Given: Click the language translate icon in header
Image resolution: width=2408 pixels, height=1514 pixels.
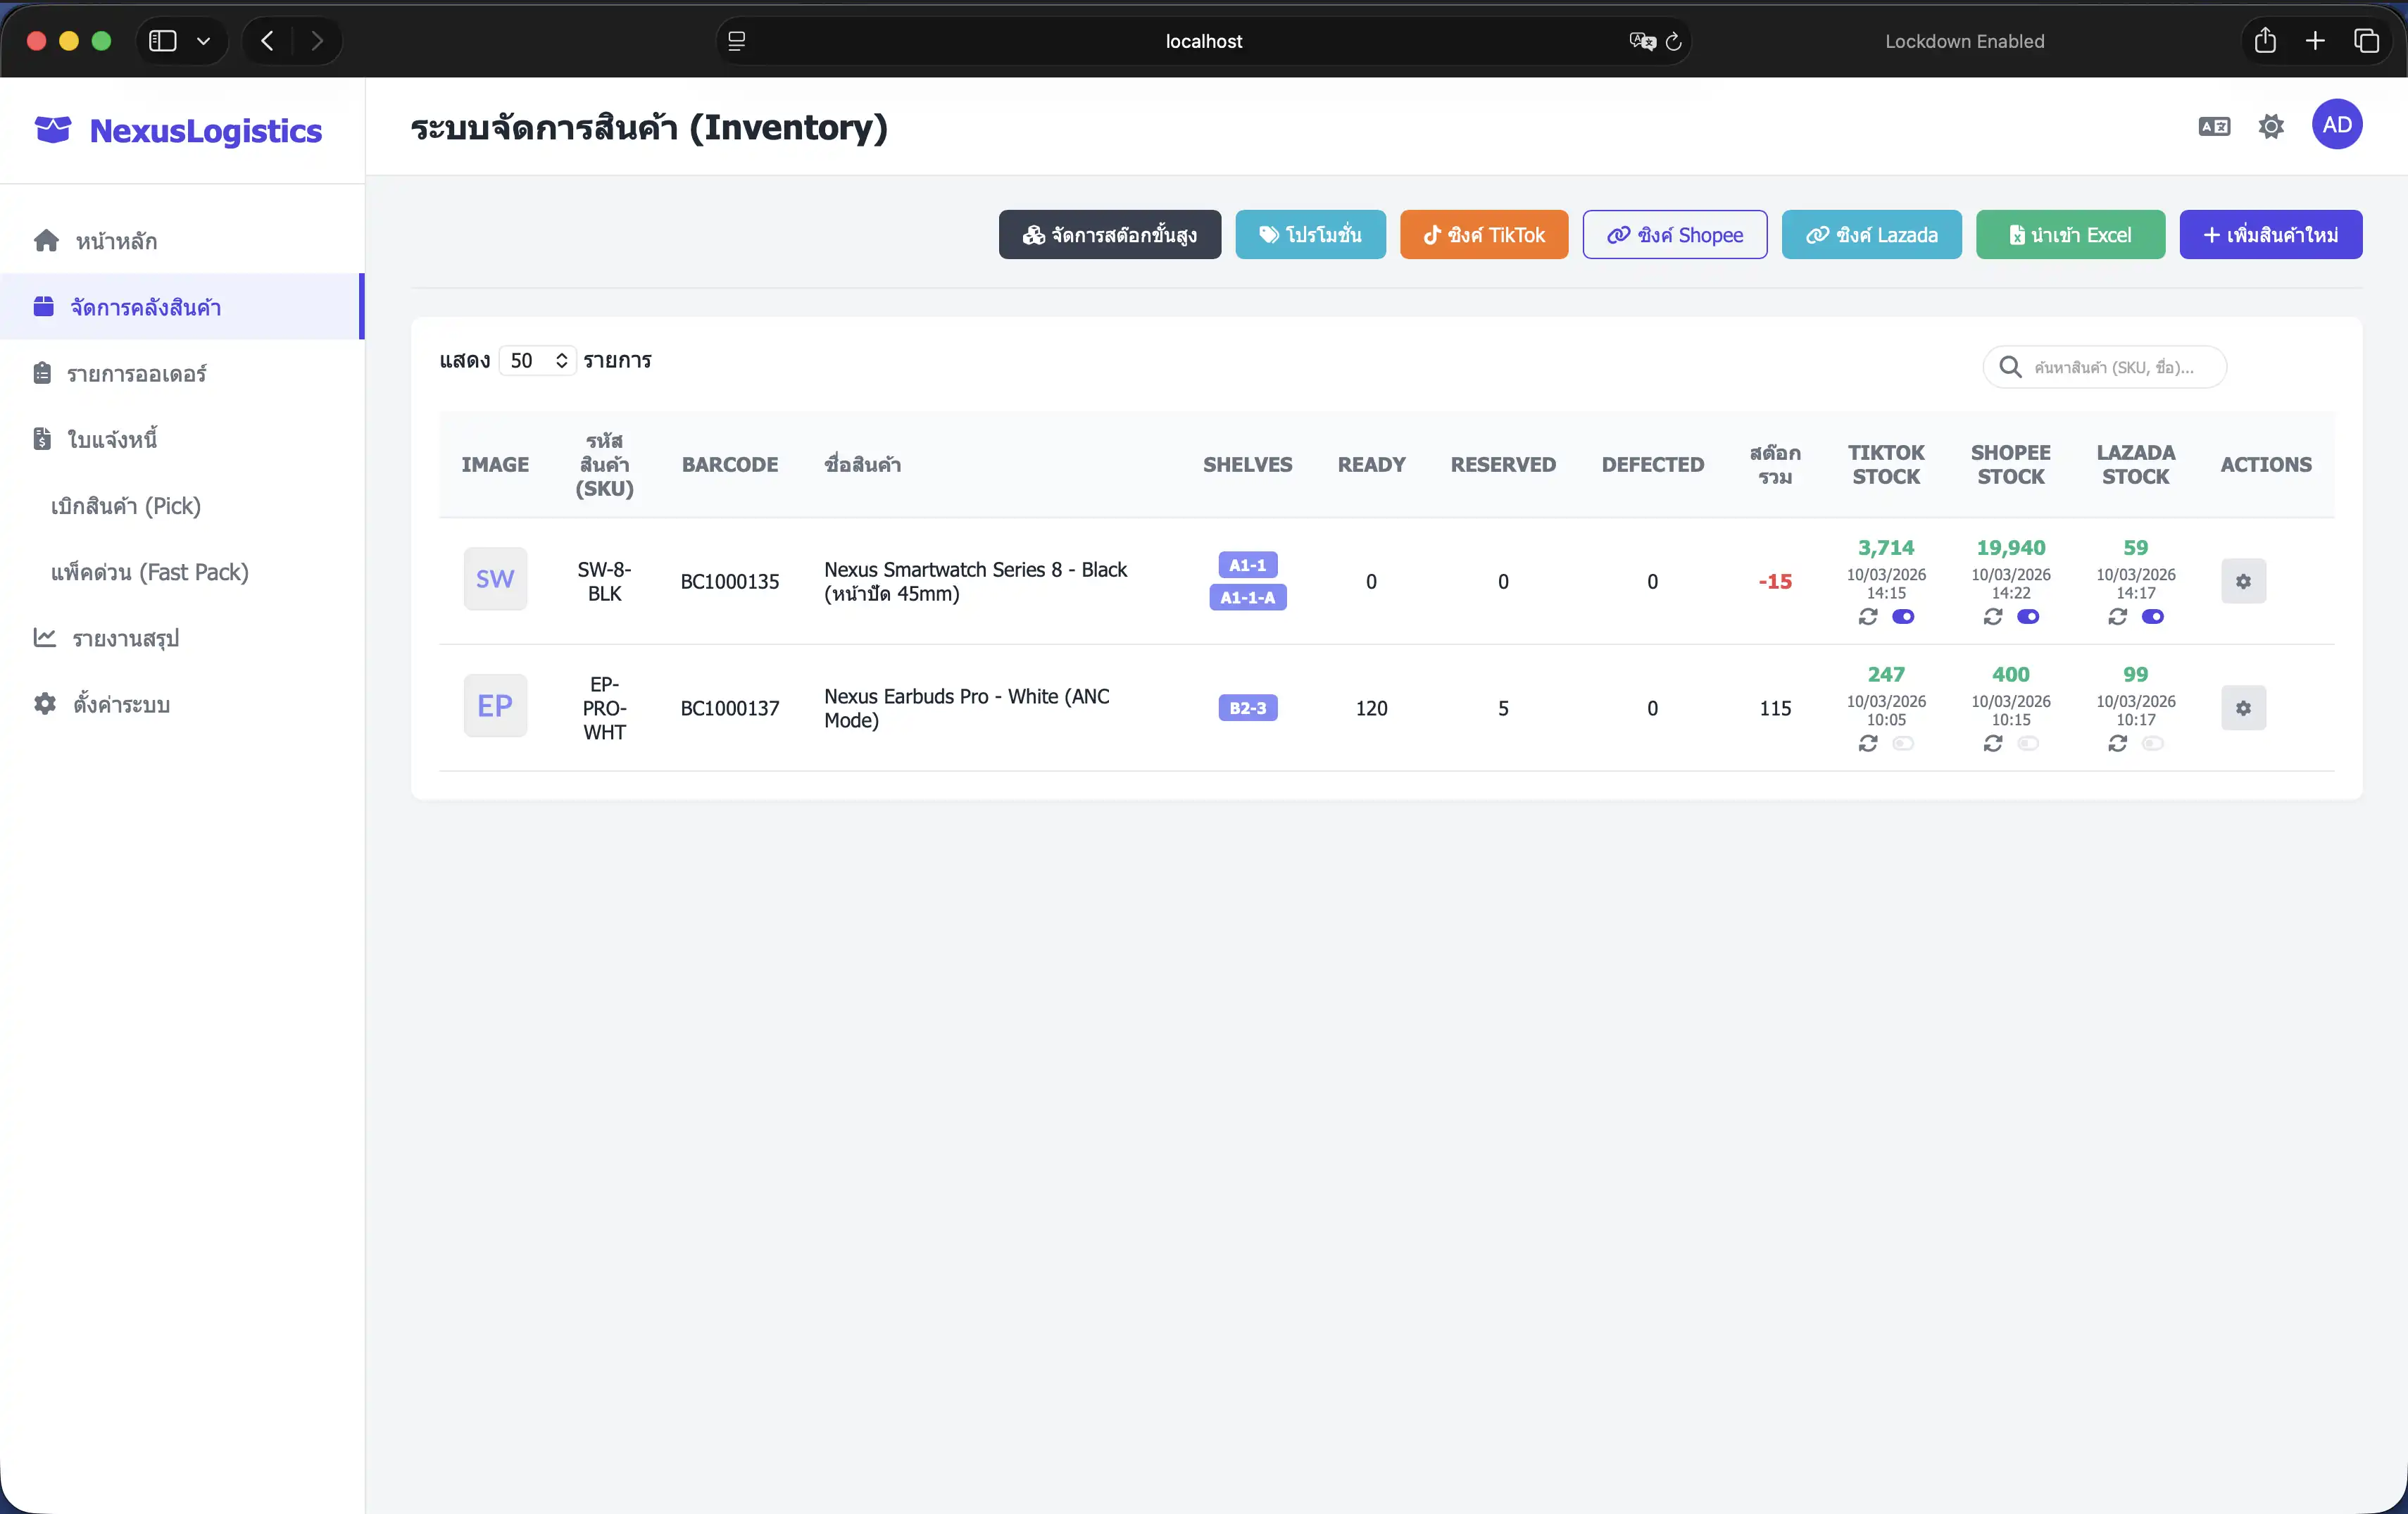Looking at the screenshot, I should tap(2214, 126).
